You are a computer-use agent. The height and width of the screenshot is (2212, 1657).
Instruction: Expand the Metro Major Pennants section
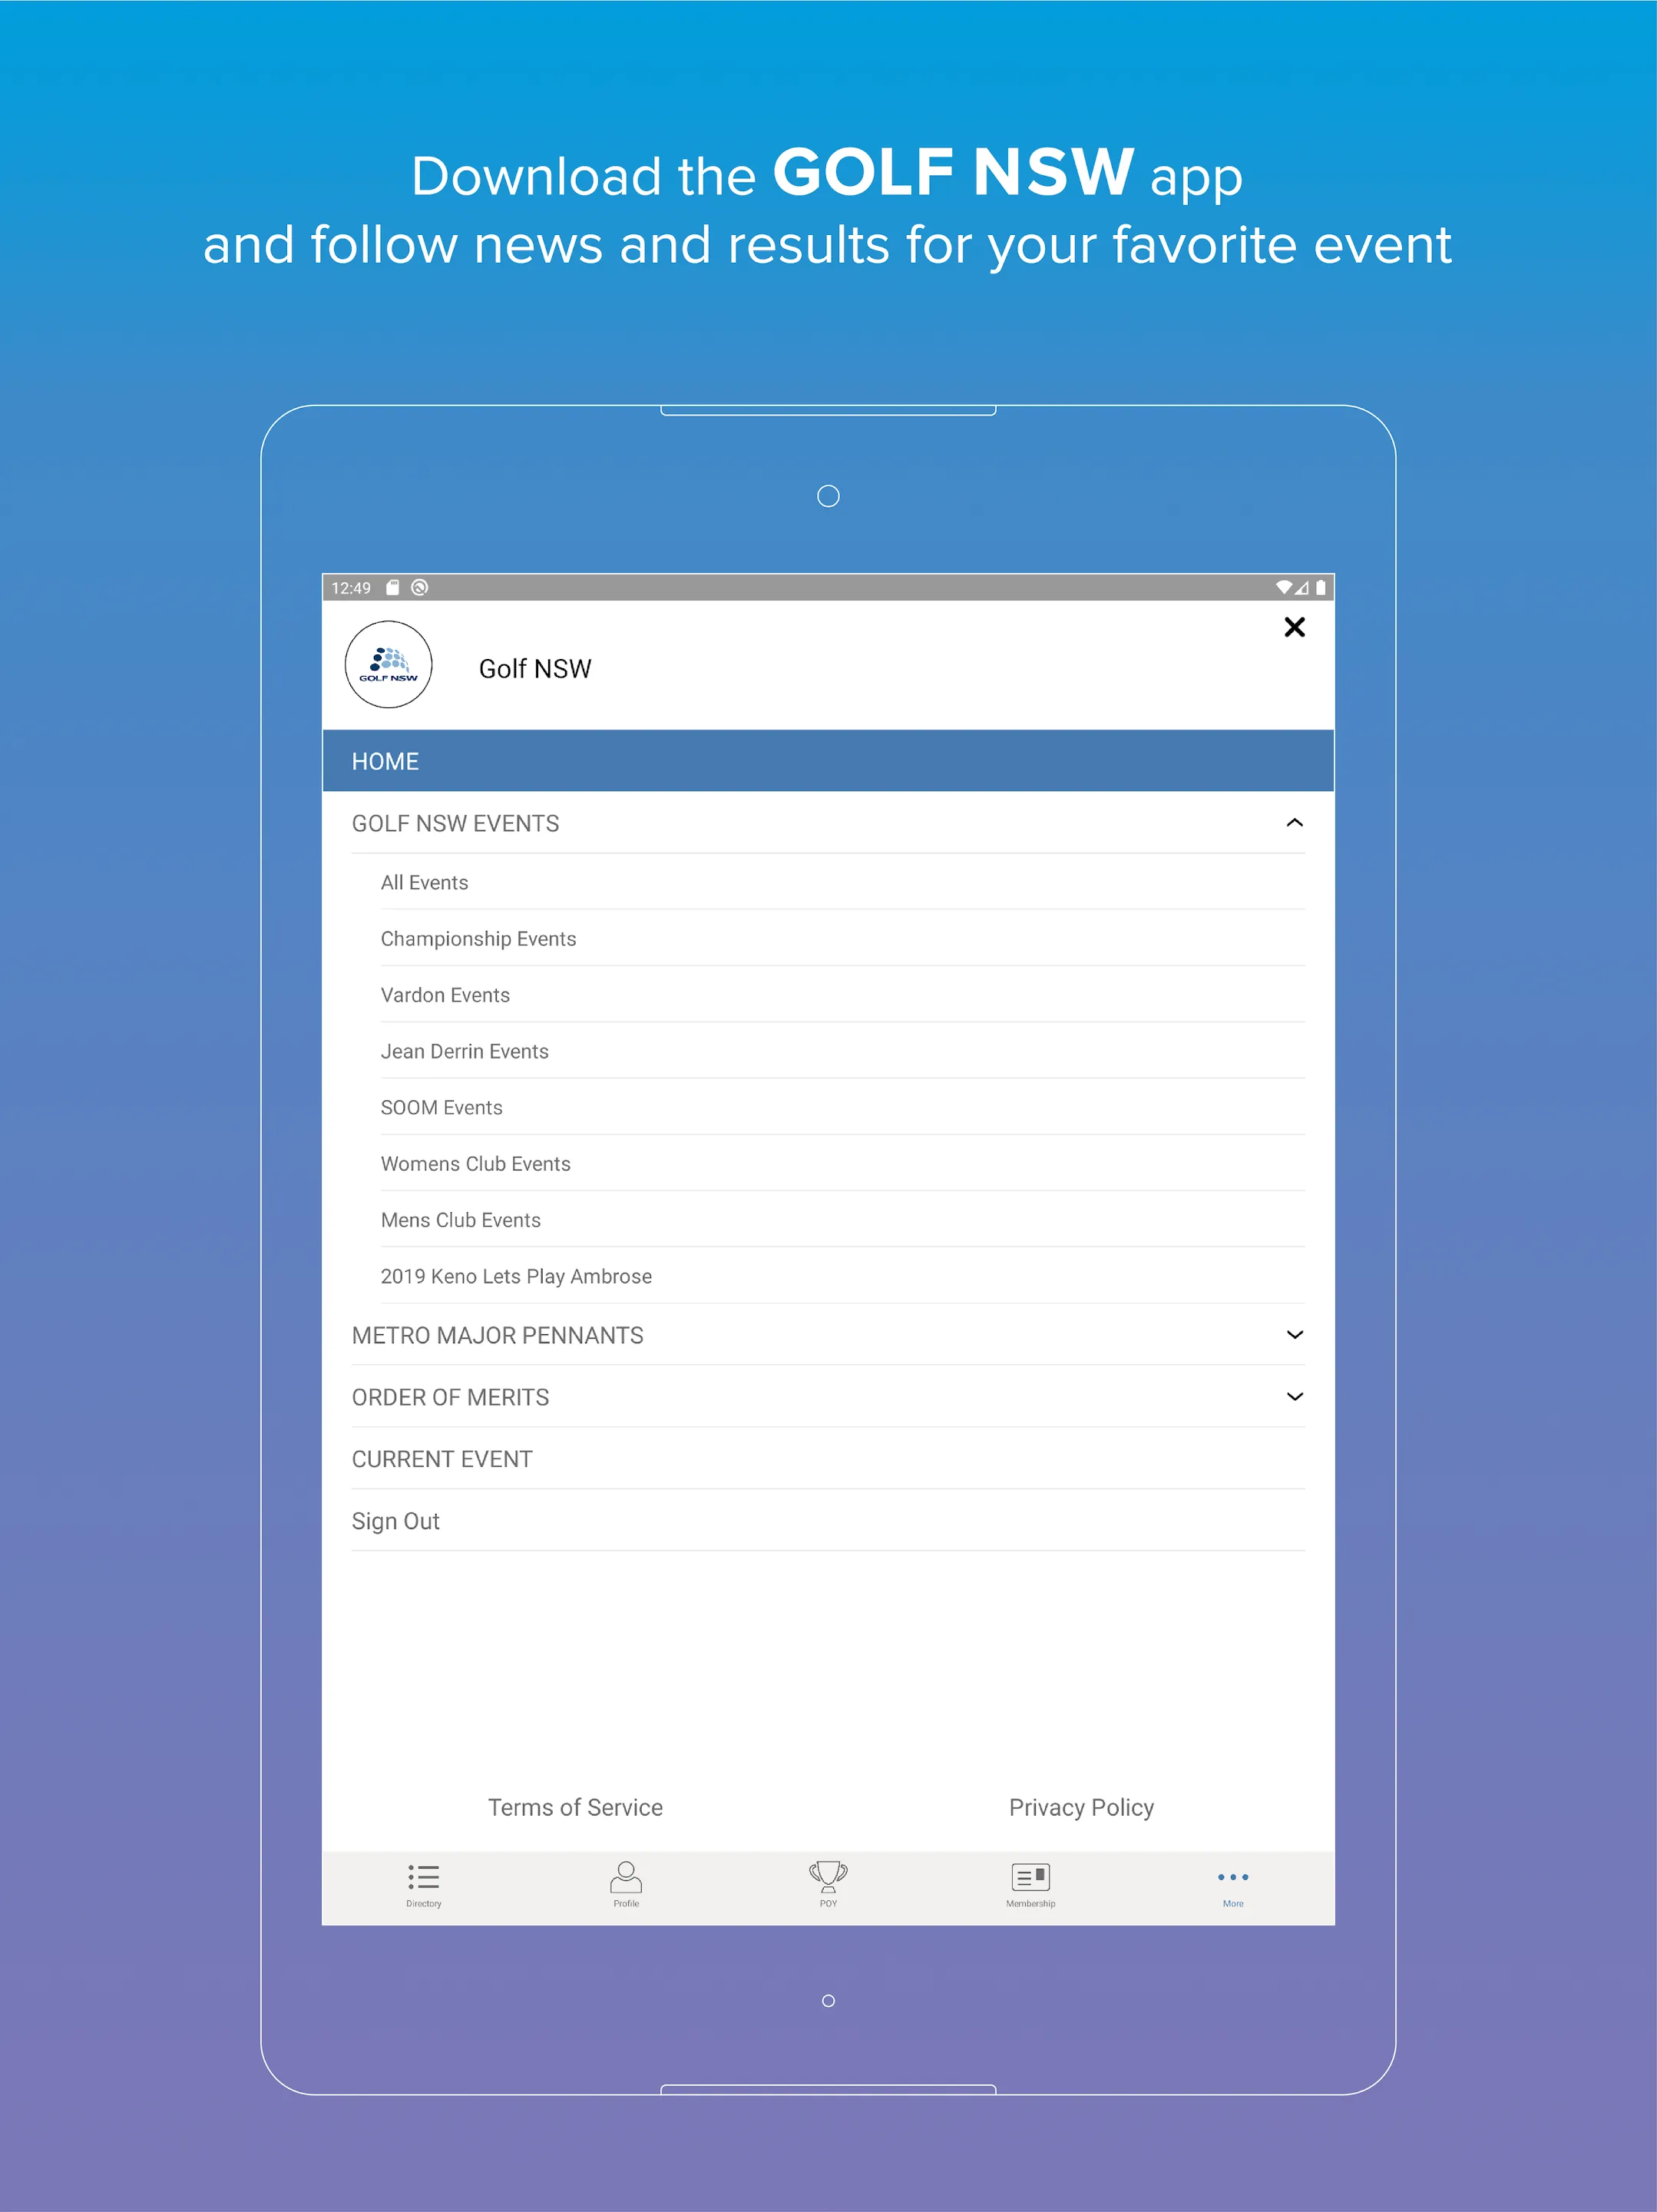pos(828,1335)
